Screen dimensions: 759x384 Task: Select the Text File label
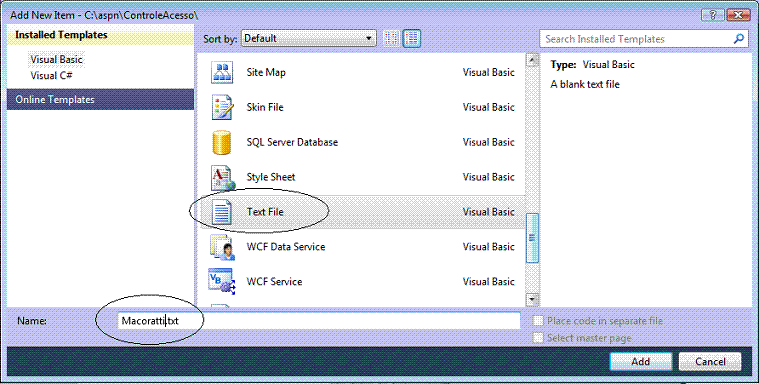coord(265,212)
